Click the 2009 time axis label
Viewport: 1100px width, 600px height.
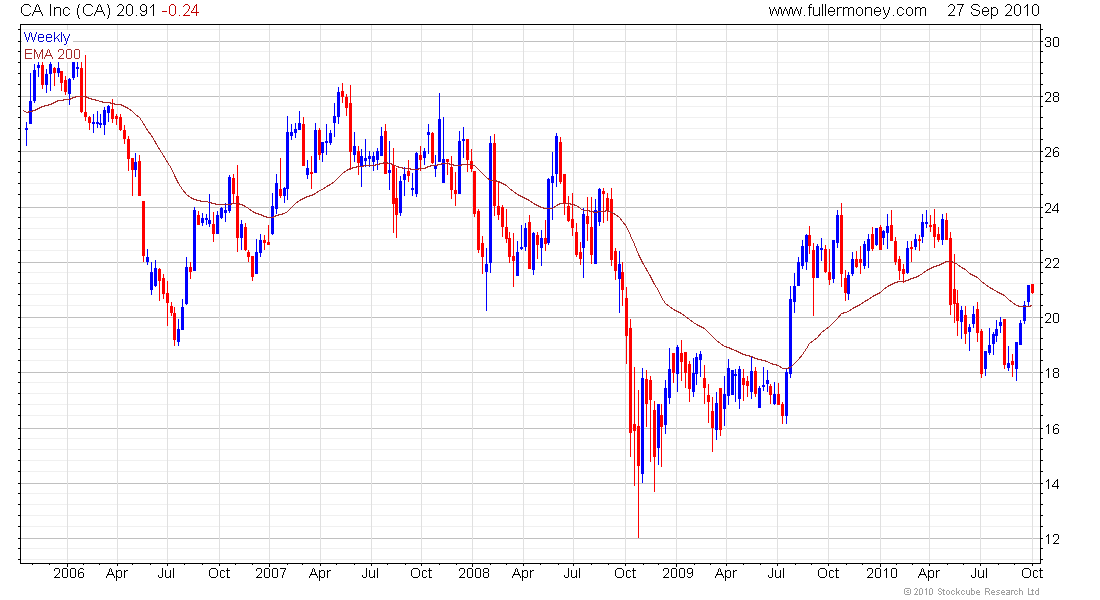(678, 573)
